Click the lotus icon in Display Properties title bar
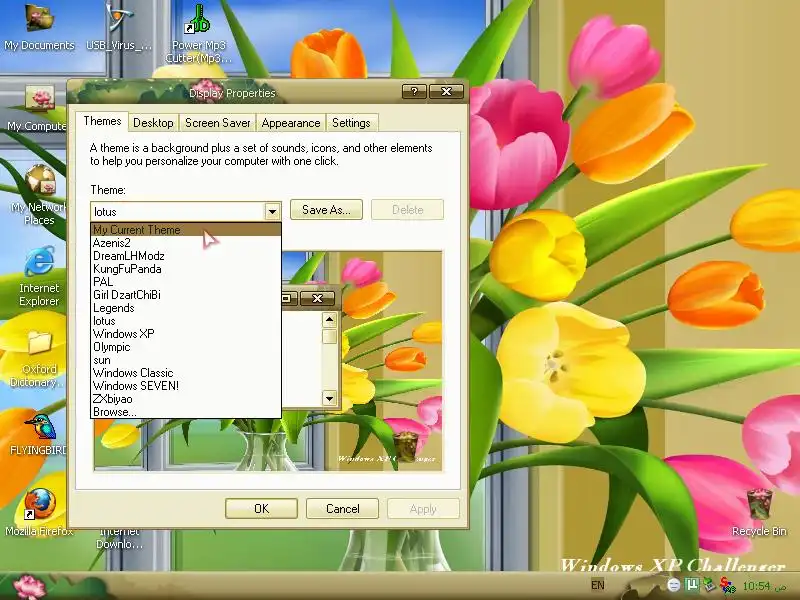The height and width of the screenshot is (600, 800). tap(204, 92)
